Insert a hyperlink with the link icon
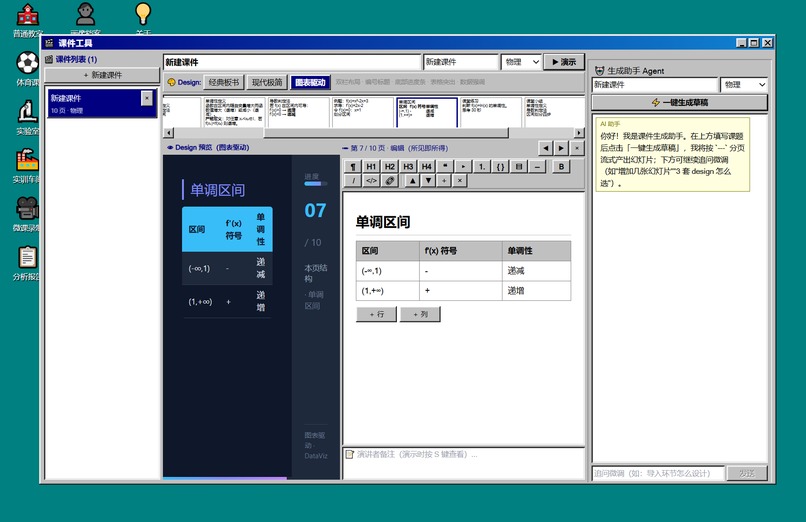Image resolution: width=806 pixels, height=522 pixels. click(390, 180)
